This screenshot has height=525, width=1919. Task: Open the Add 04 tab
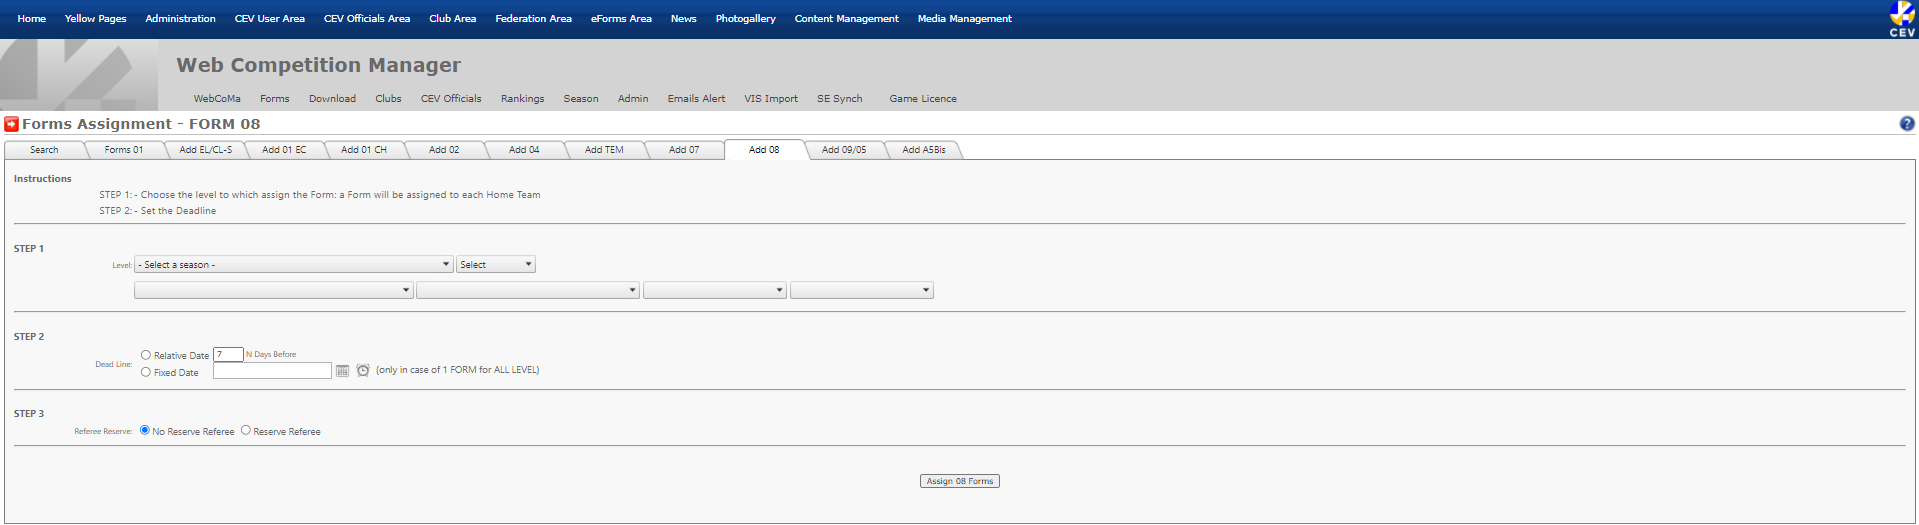tap(524, 150)
